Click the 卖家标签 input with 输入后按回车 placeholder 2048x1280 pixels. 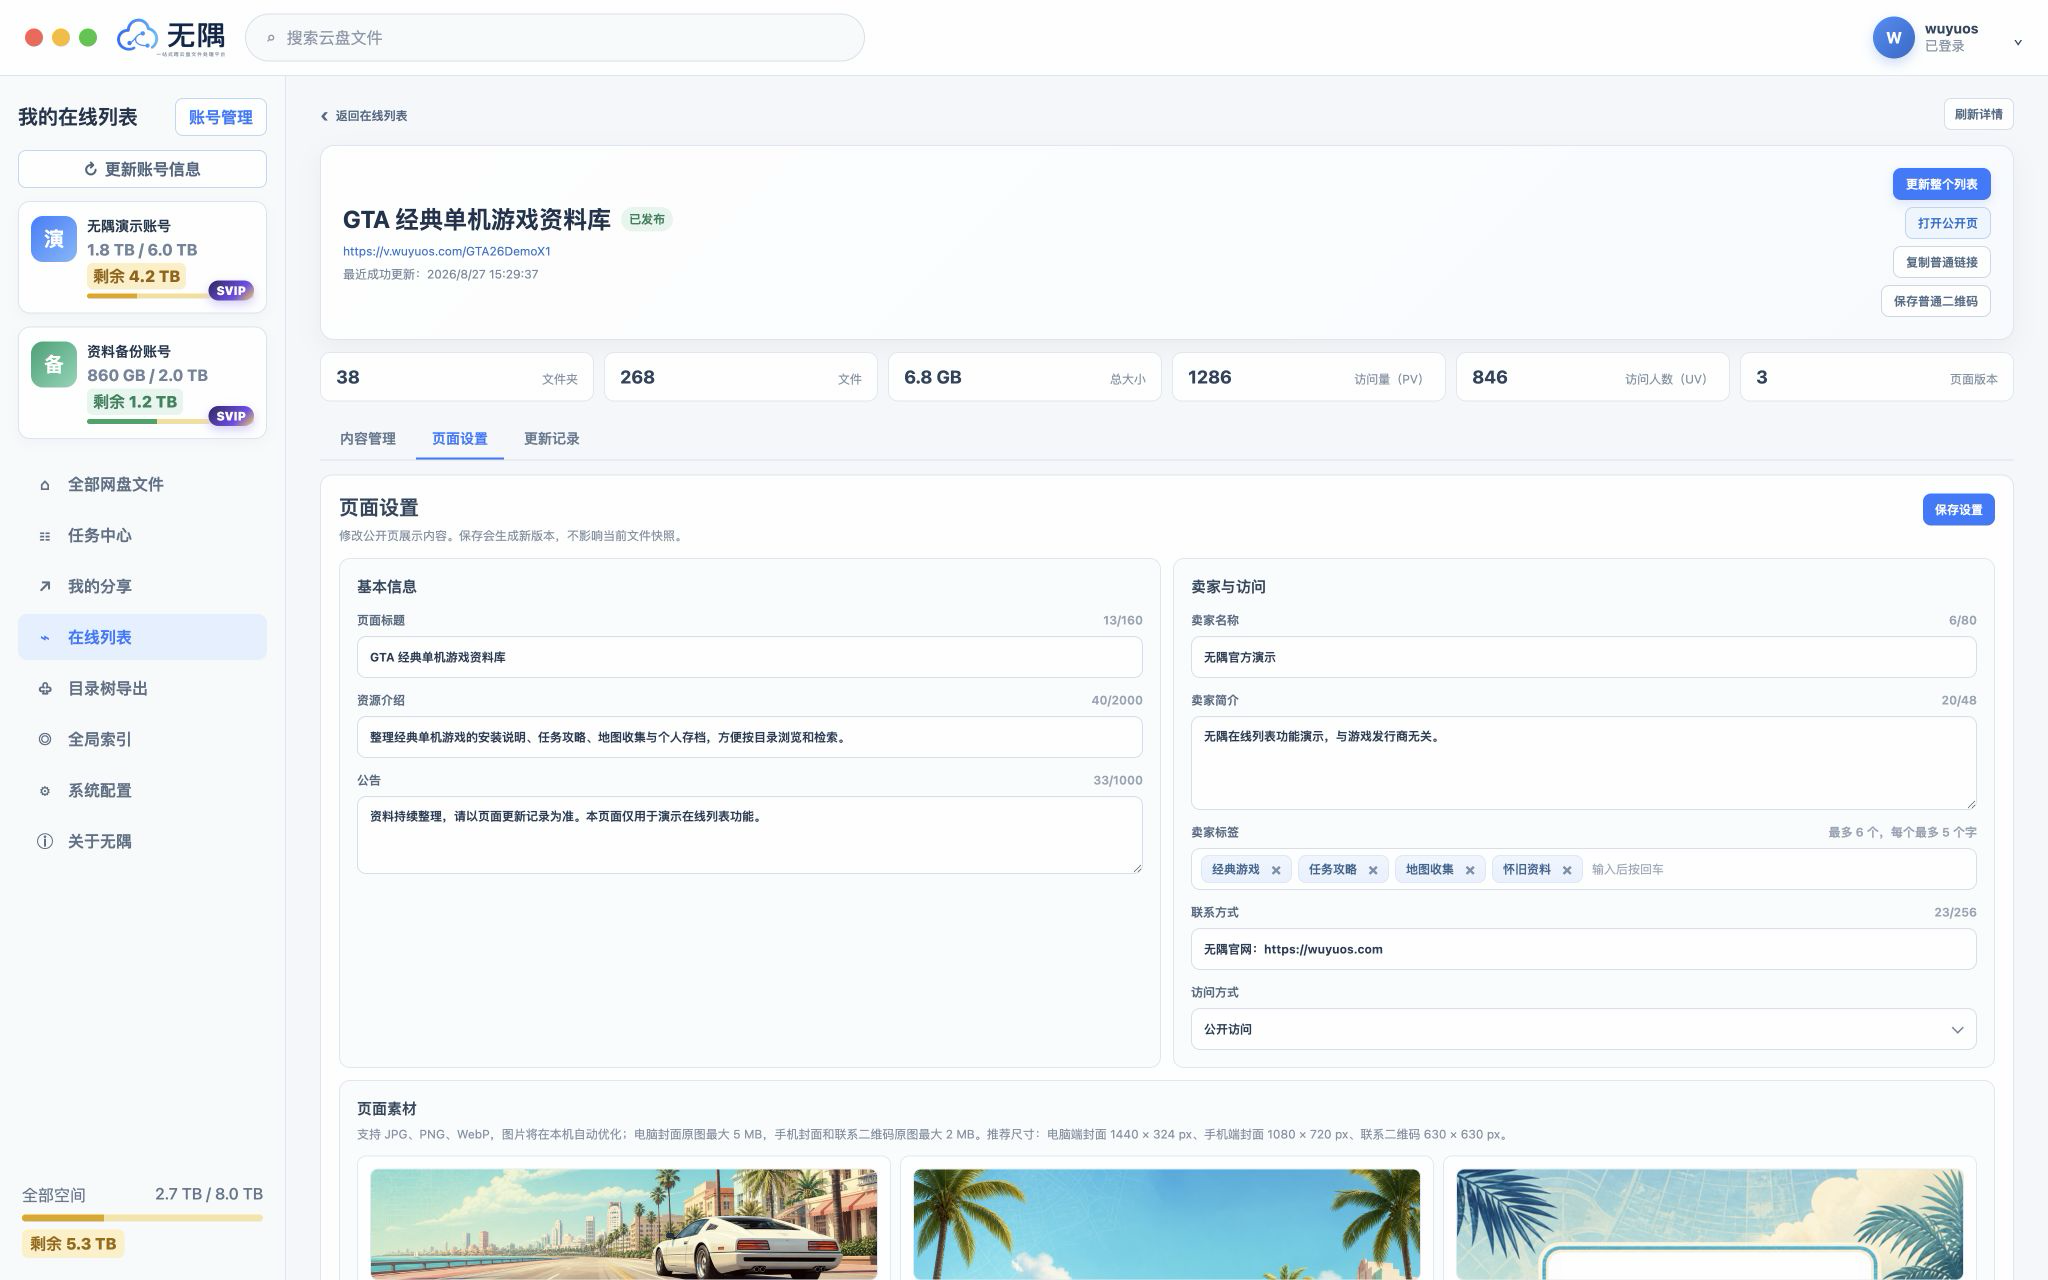pos(1778,870)
